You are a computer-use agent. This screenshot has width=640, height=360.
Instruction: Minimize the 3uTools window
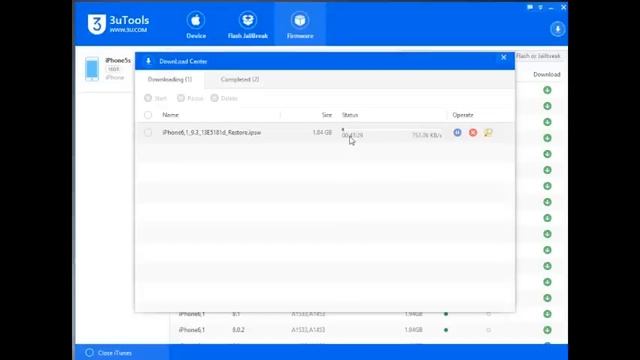click(x=551, y=8)
